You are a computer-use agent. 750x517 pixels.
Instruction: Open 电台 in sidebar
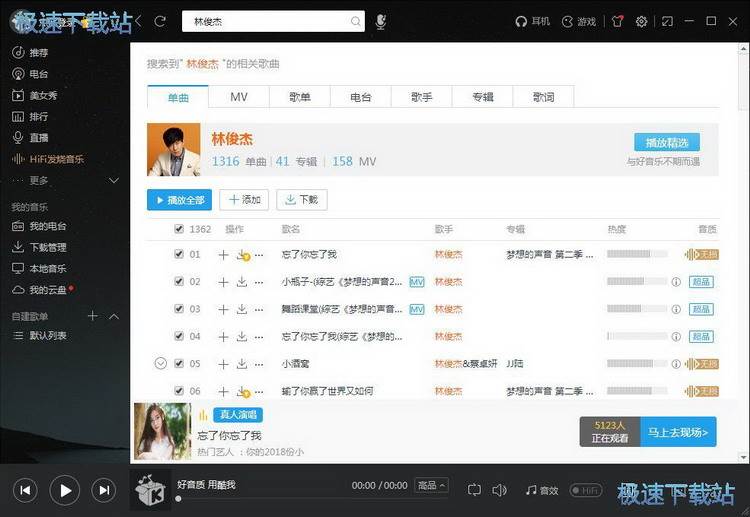coord(30,74)
